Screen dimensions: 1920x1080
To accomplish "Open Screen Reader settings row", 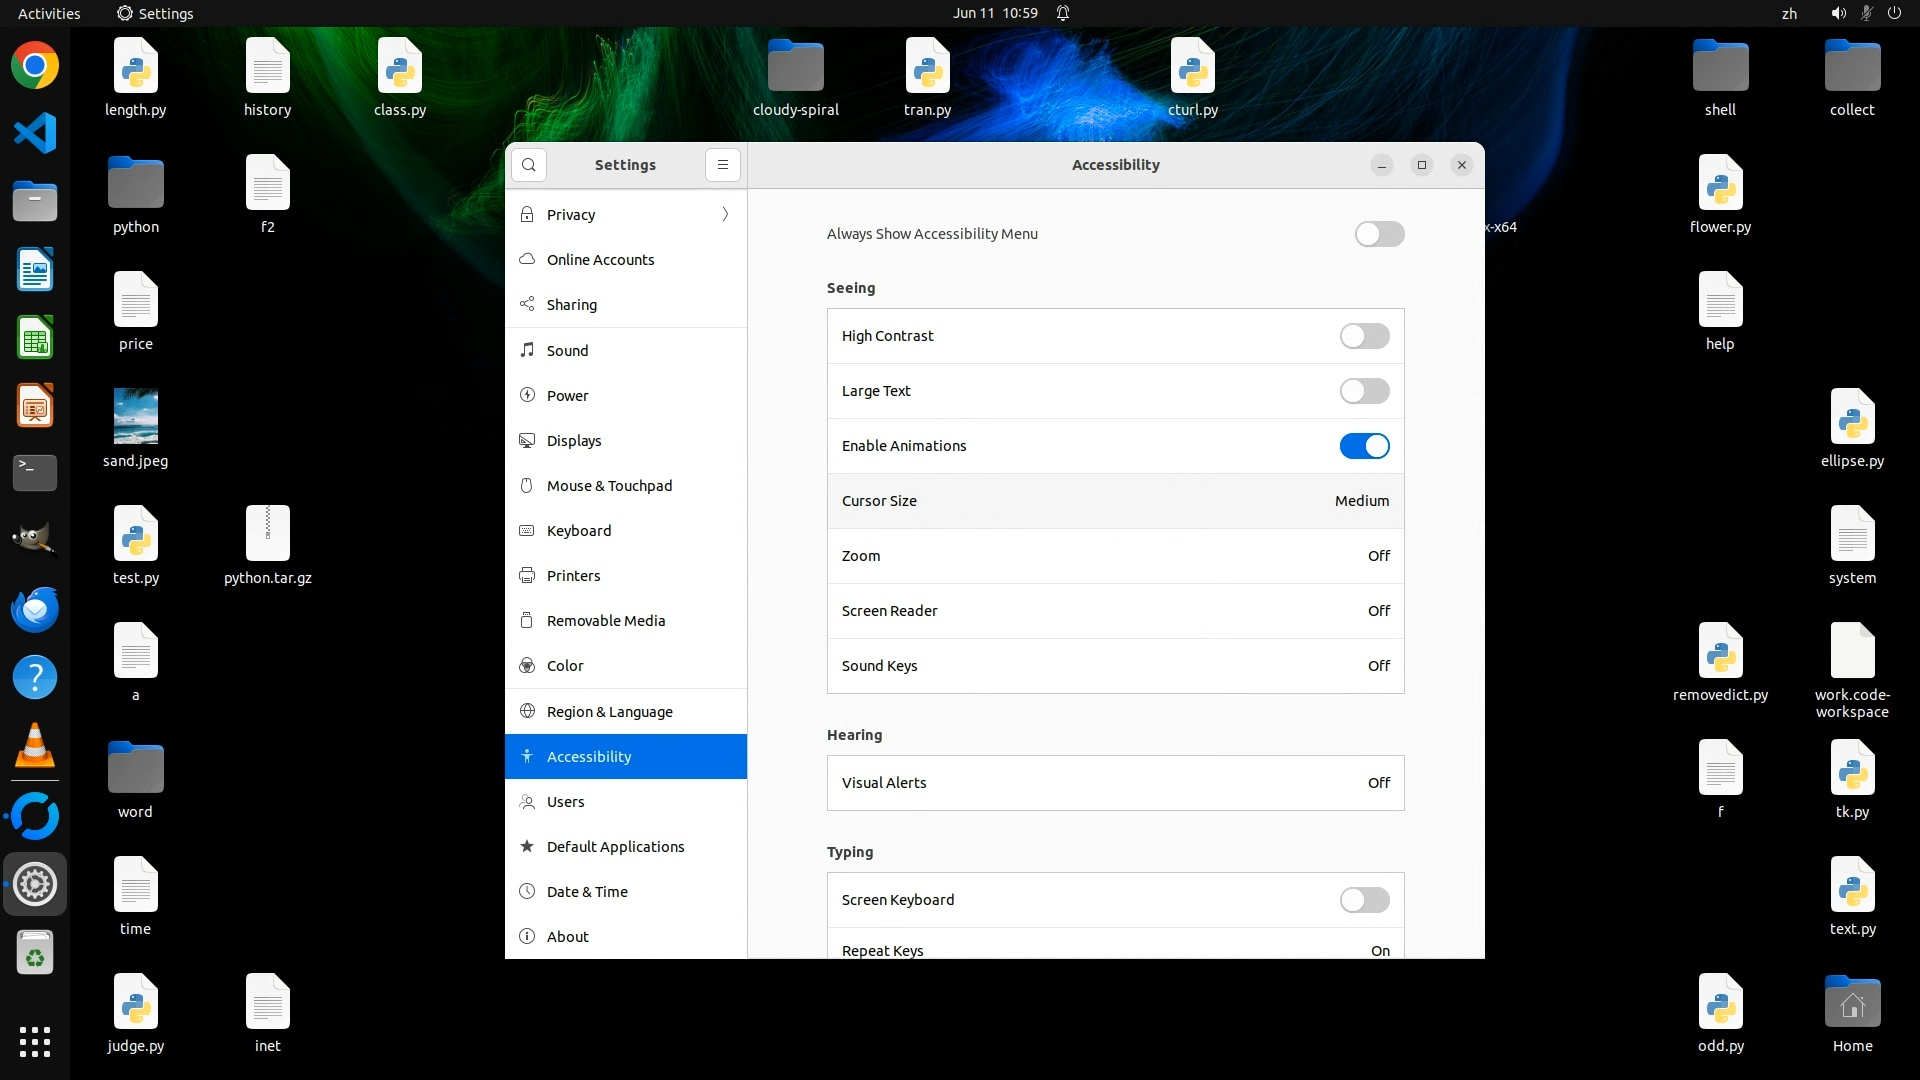I will [1115, 611].
